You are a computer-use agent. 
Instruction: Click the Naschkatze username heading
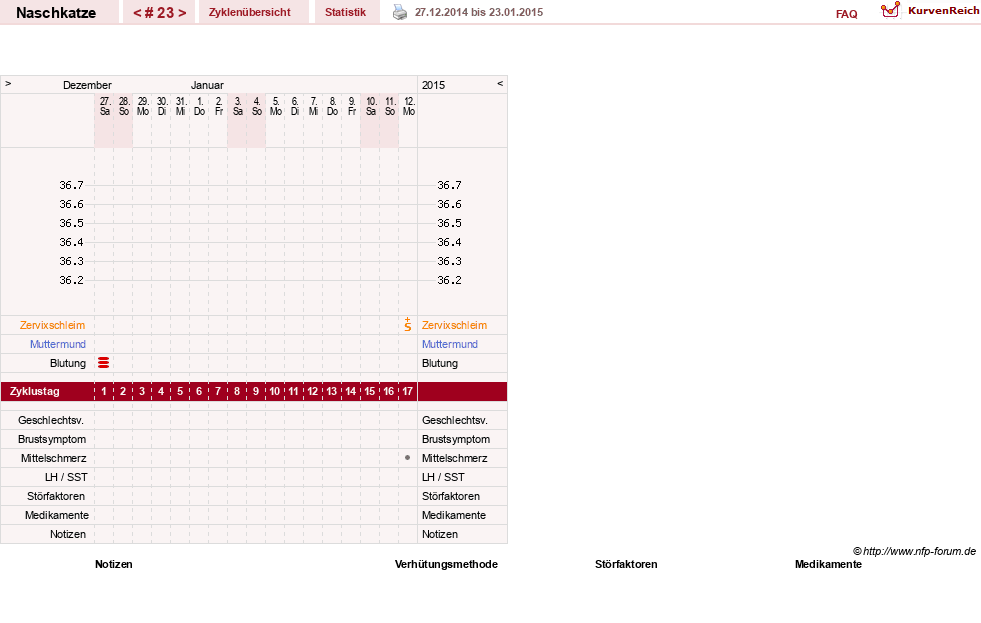tap(56, 13)
